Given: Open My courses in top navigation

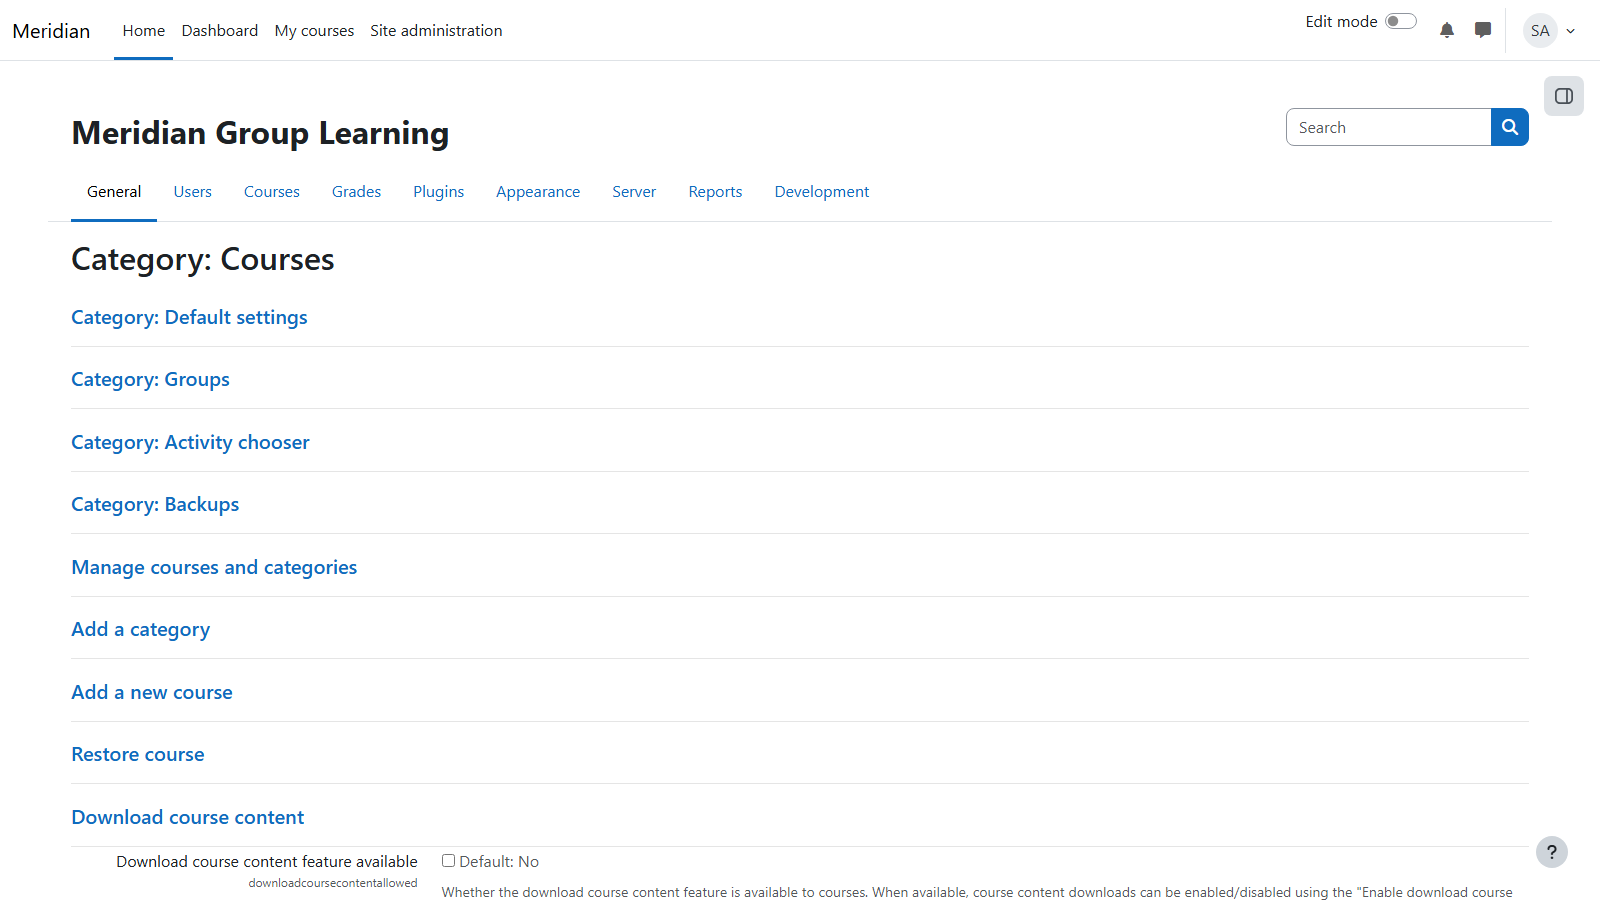Looking at the screenshot, I should pyautogui.click(x=314, y=30).
